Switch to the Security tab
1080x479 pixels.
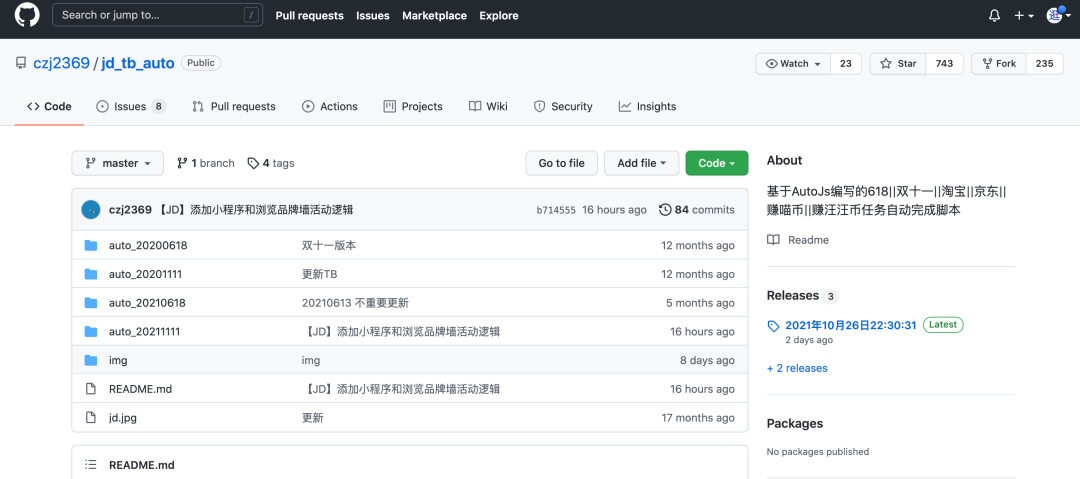[563, 106]
